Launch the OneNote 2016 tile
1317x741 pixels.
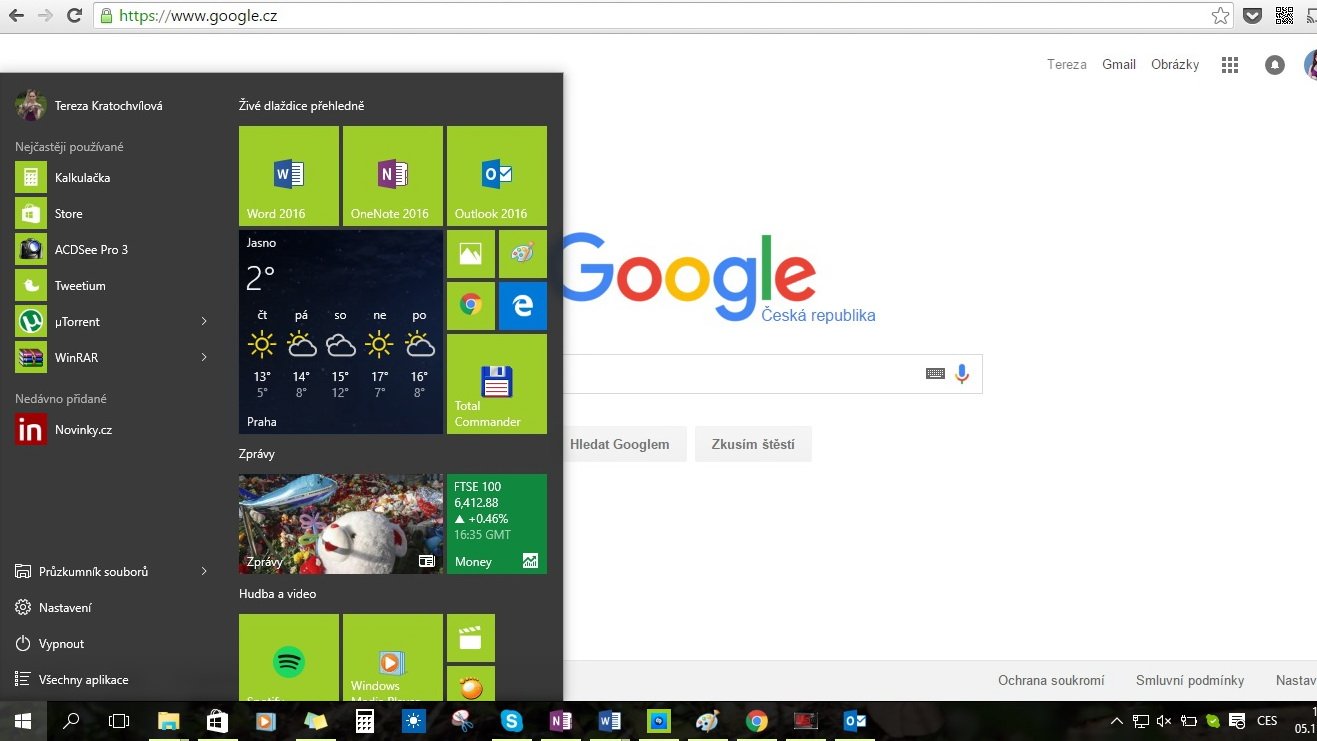click(x=393, y=176)
